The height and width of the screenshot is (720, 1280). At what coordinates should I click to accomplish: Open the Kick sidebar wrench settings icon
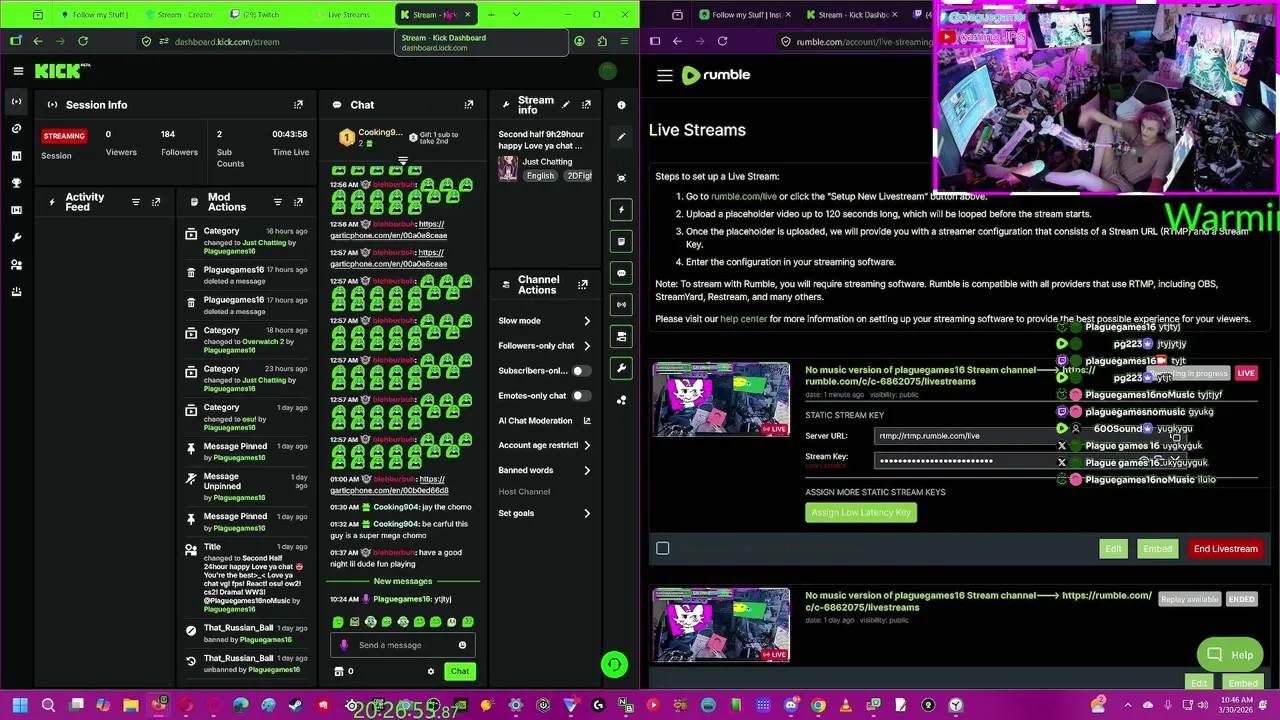click(16, 237)
